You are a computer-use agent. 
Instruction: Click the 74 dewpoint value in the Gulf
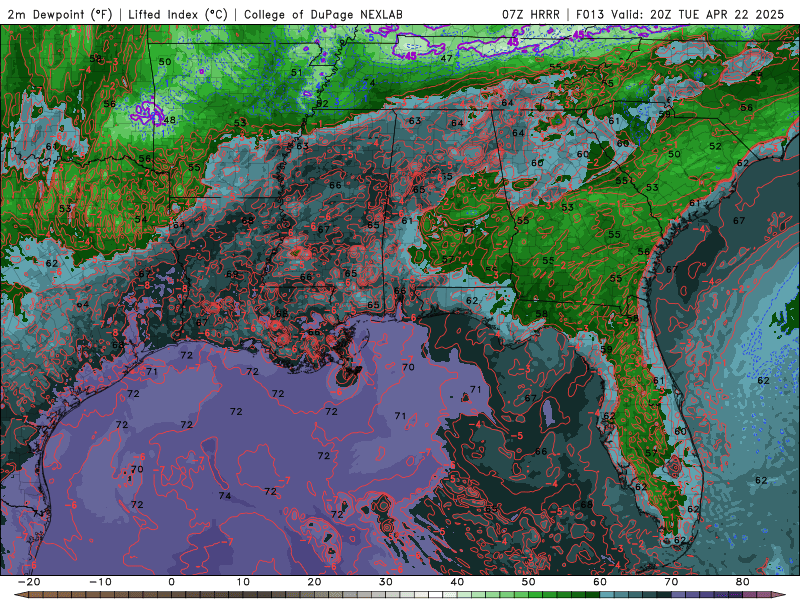(x=224, y=495)
